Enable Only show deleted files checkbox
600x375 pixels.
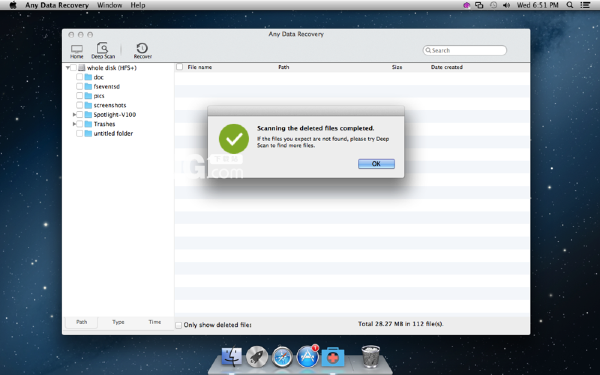coord(179,325)
